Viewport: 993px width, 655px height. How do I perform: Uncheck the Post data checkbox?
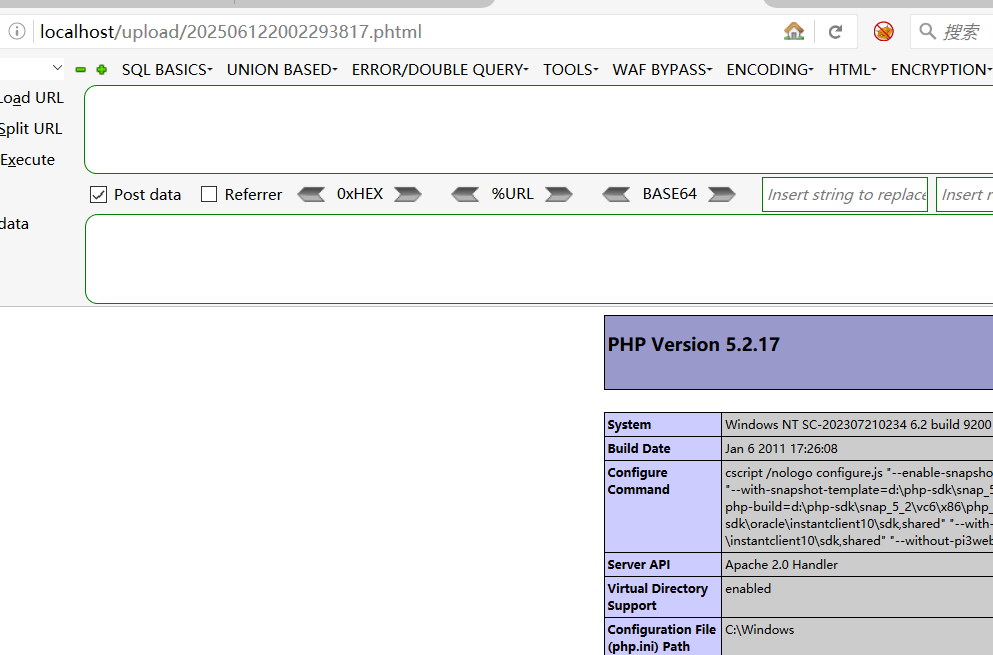pos(98,194)
